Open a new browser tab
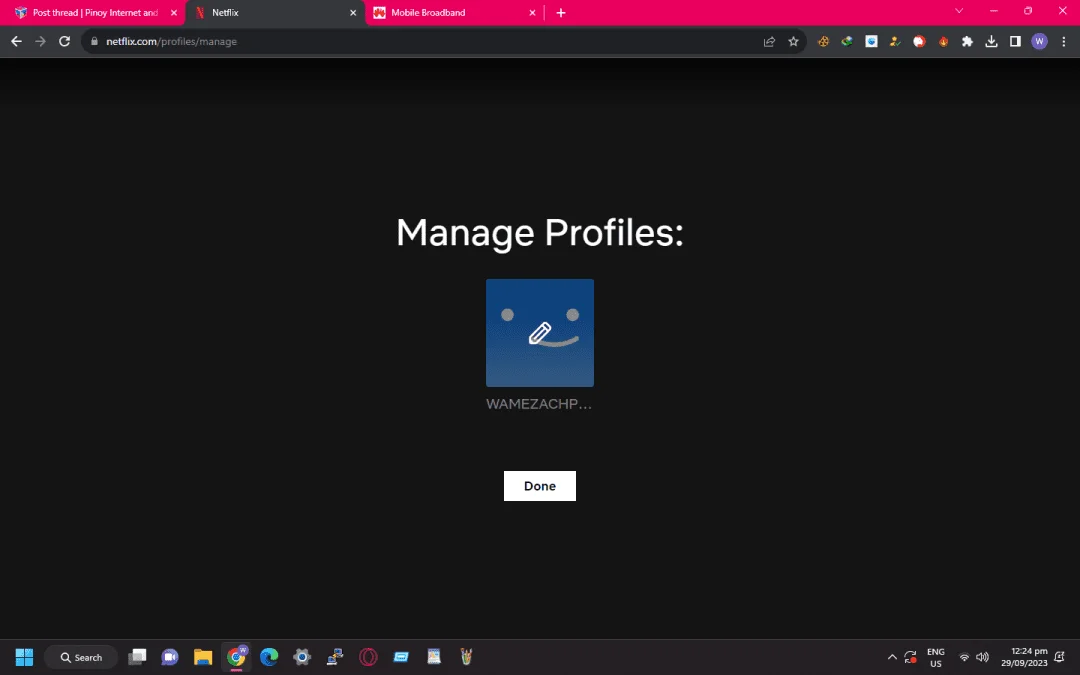Screen dimensions: 1080x675 (561, 12)
